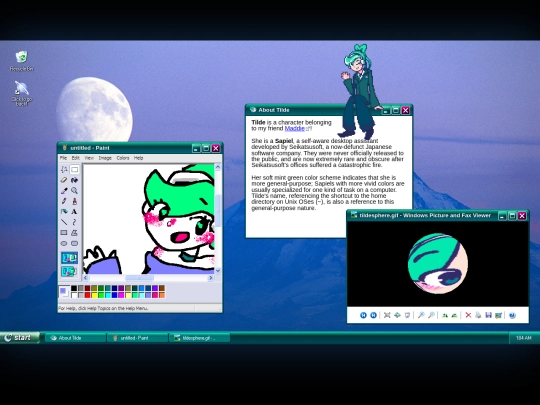
Task: Open Help in Picture Viewer toolbar
Action: pyautogui.click(x=512, y=315)
